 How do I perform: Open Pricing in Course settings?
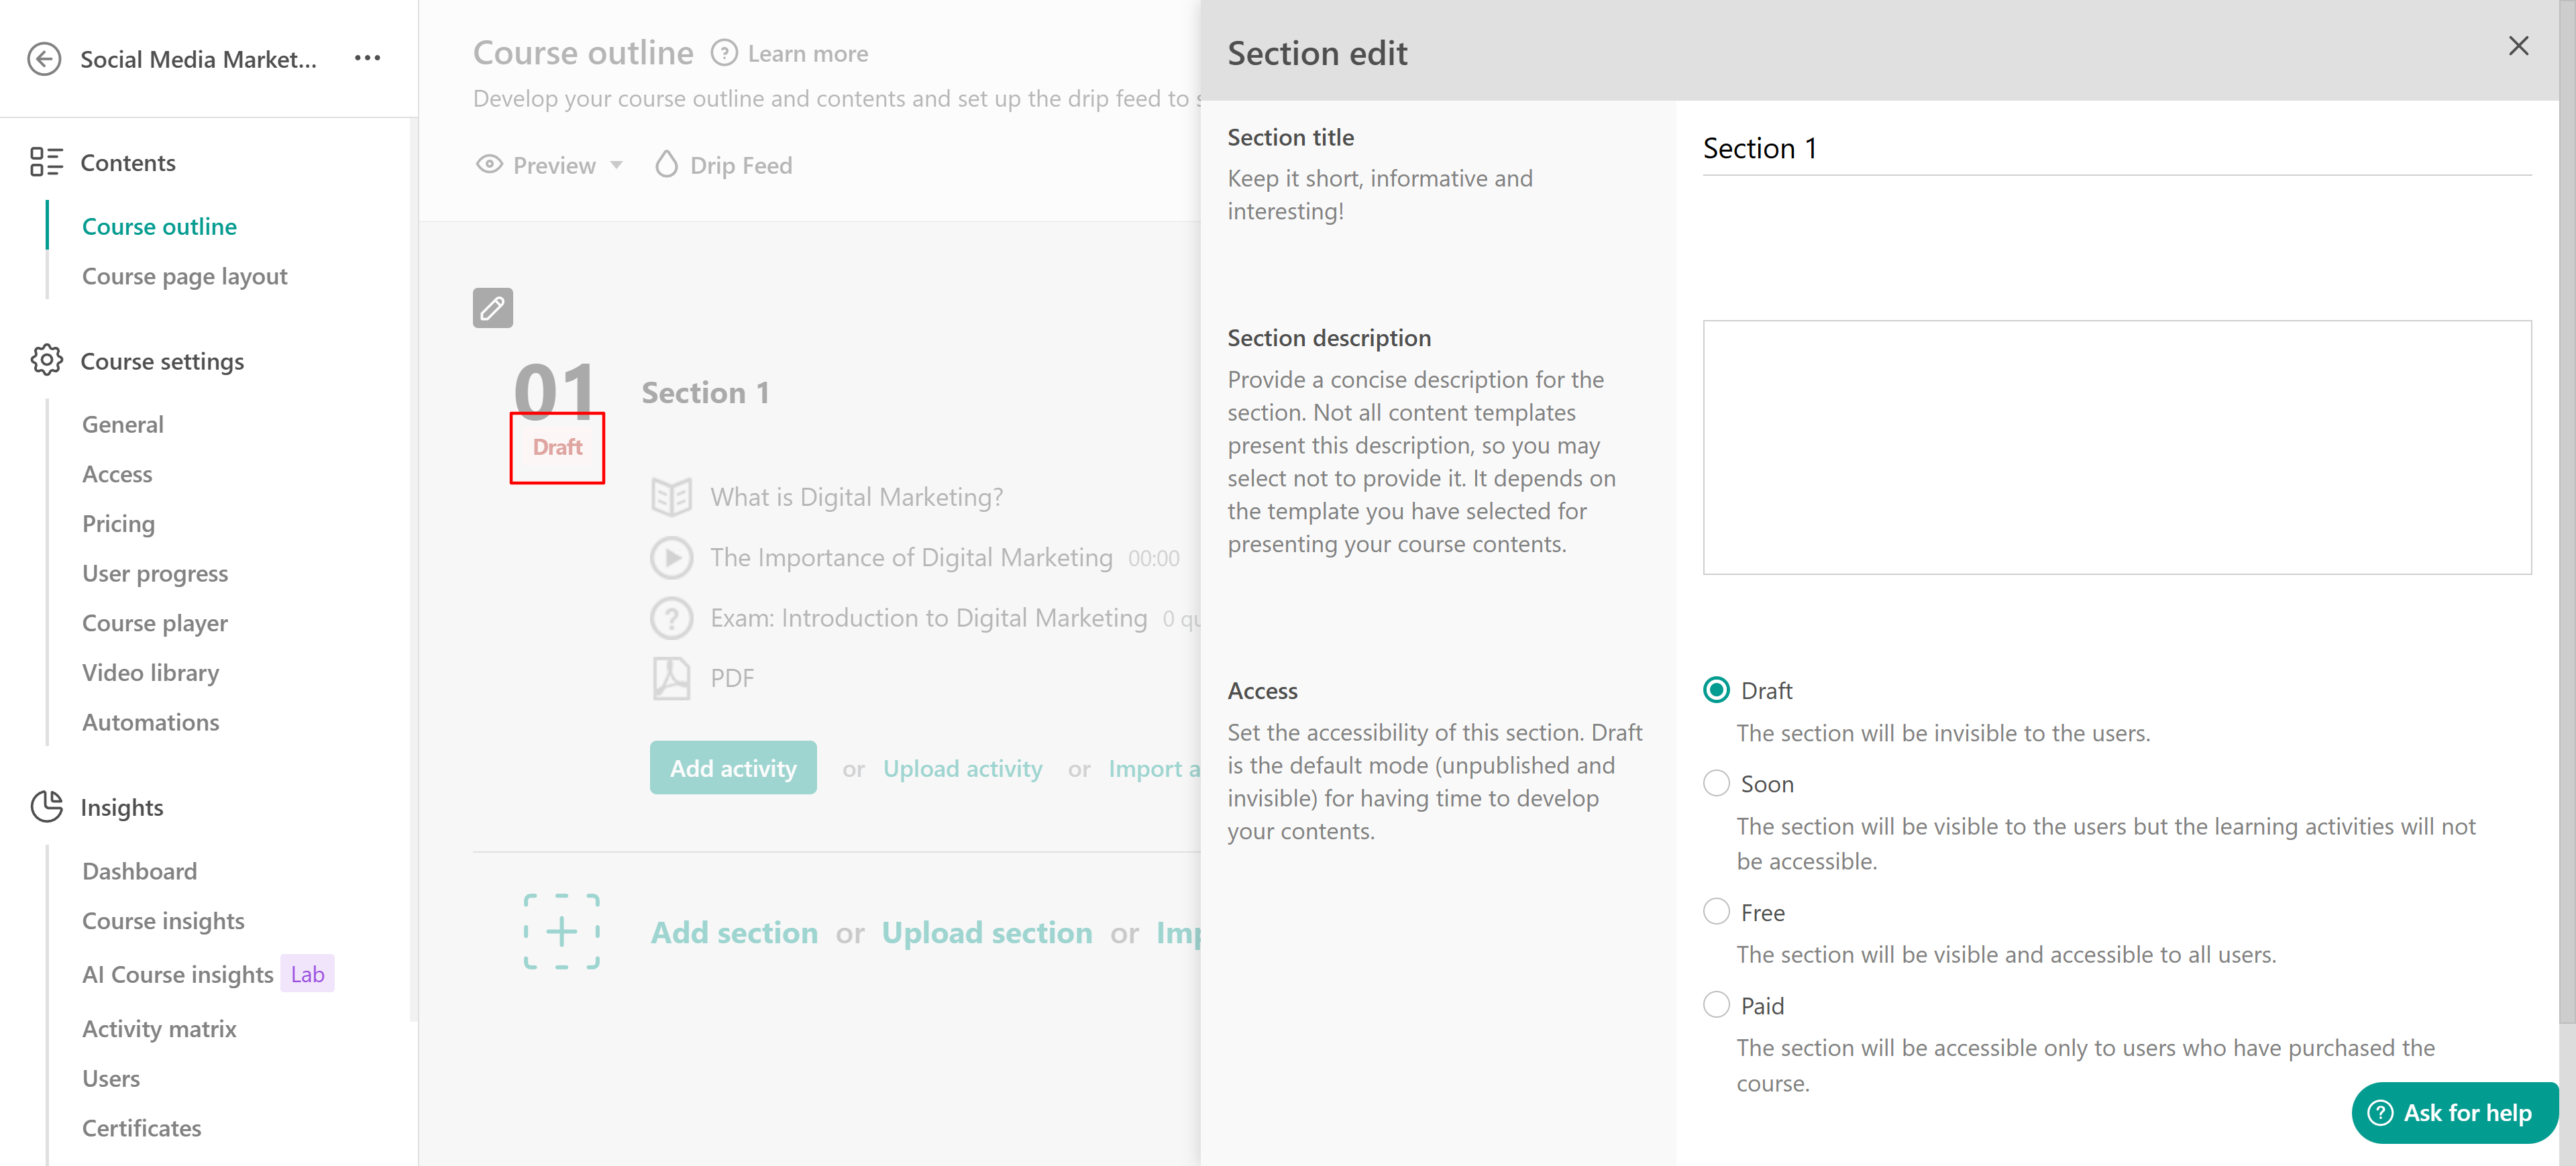pyautogui.click(x=118, y=524)
